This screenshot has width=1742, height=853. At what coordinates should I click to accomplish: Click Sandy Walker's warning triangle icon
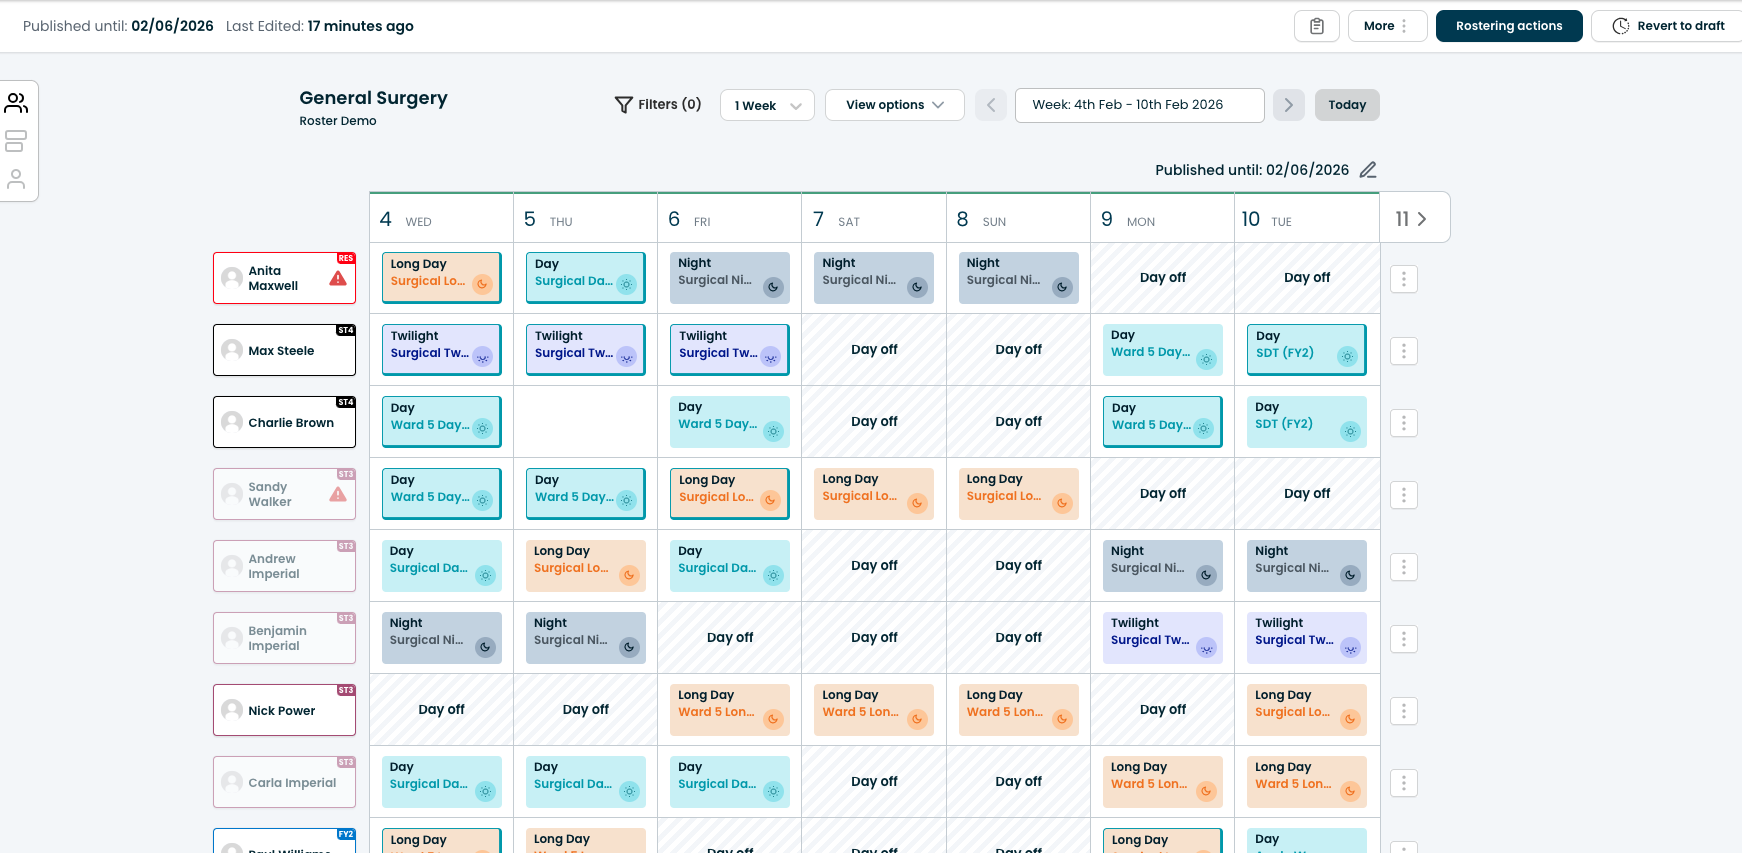[338, 494]
